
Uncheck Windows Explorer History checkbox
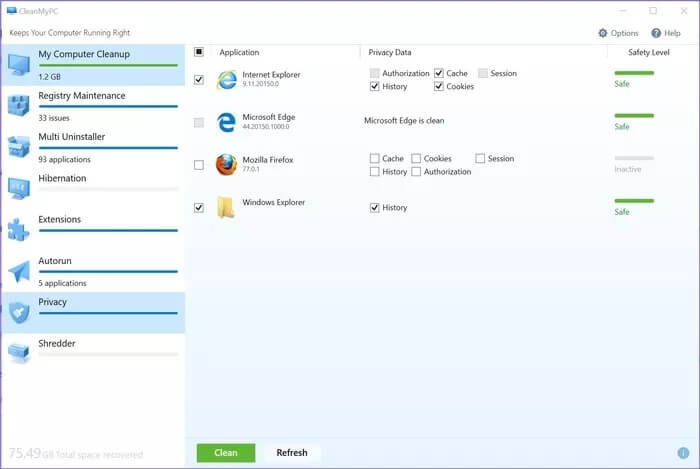tap(375, 208)
